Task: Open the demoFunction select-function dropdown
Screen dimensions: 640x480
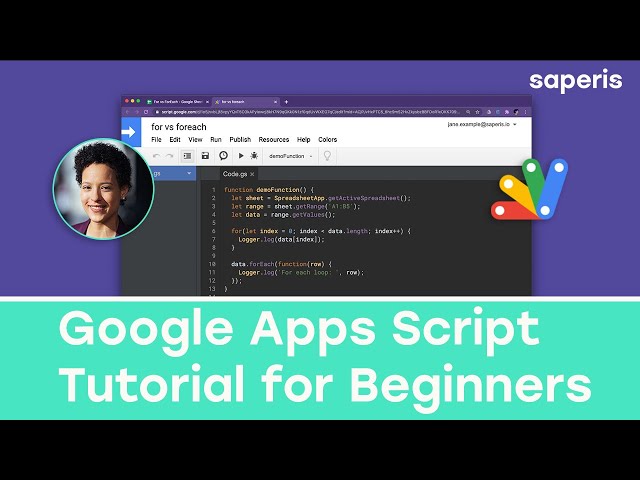Action: (x=291, y=156)
